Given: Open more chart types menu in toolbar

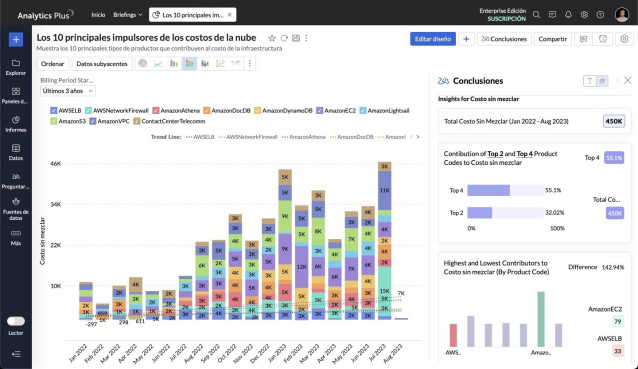Looking at the screenshot, I should point(250,63).
